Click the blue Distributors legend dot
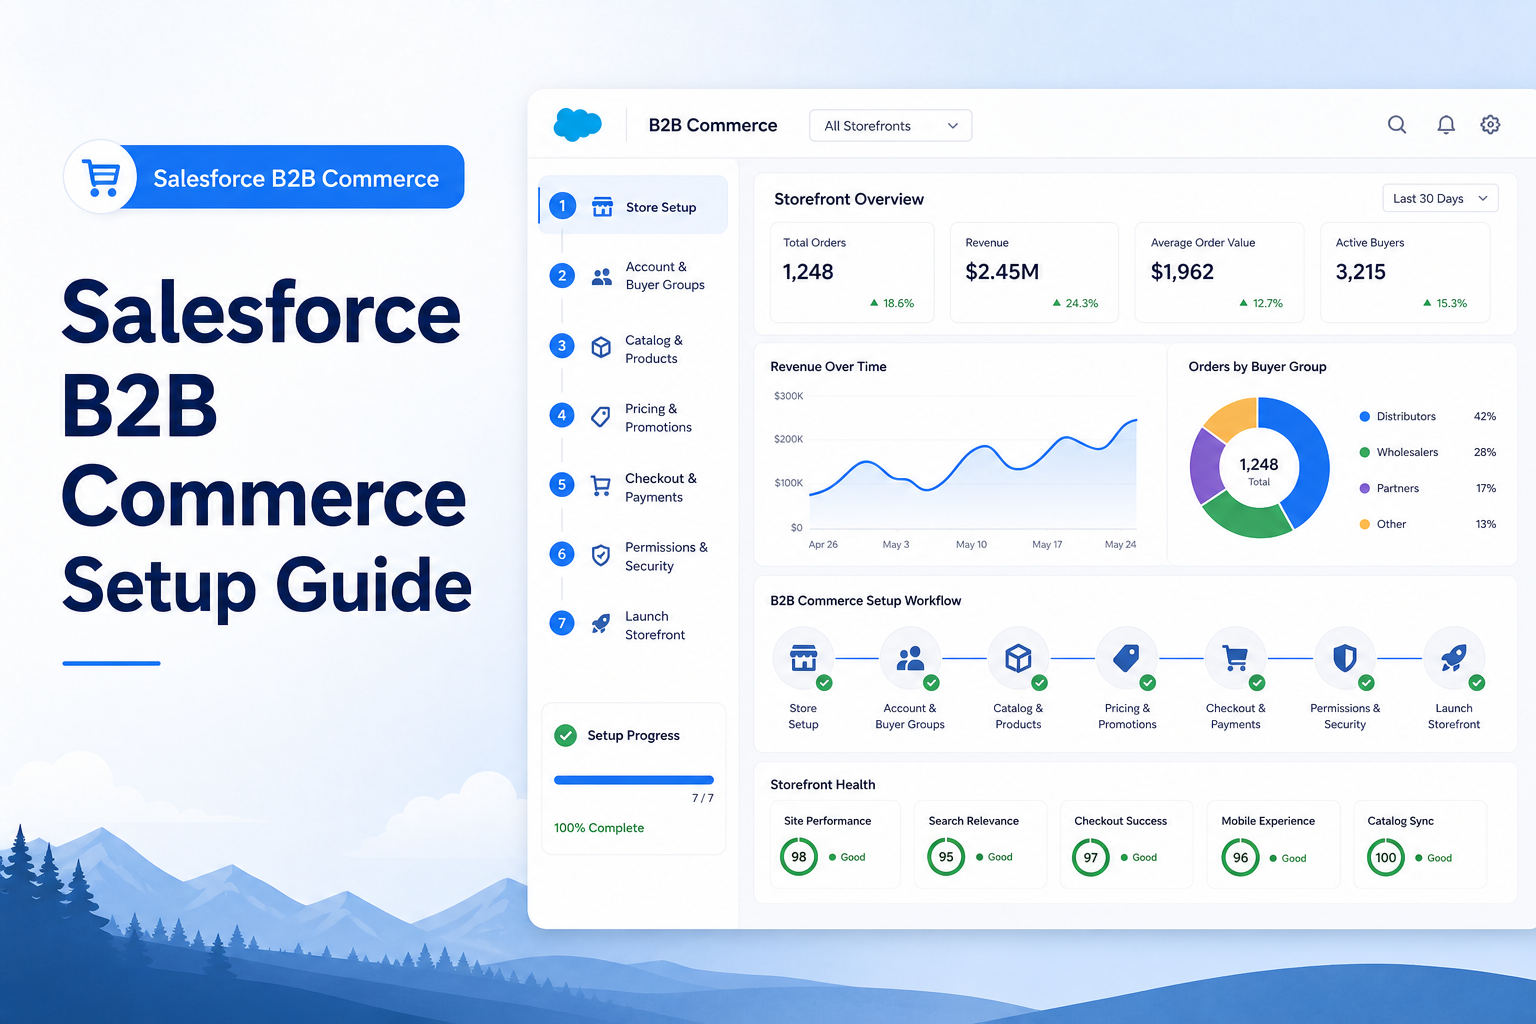 point(1364,416)
